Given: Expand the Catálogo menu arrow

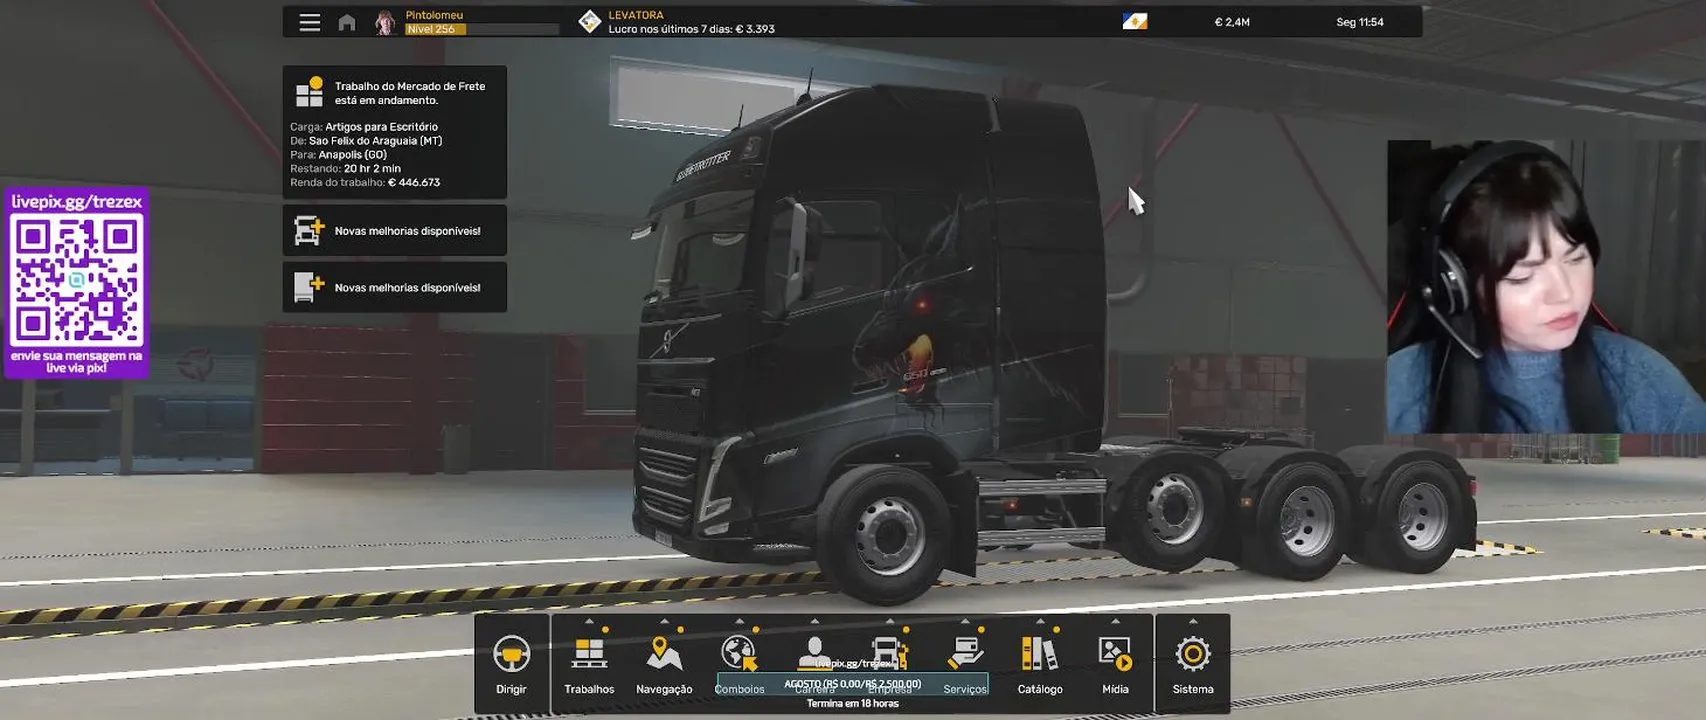Looking at the screenshot, I should (x=1040, y=621).
